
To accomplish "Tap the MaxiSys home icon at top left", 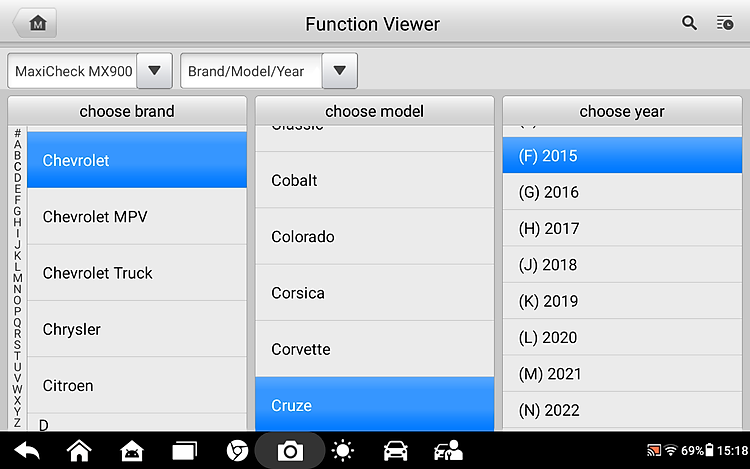I will click(x=35, y=23).
